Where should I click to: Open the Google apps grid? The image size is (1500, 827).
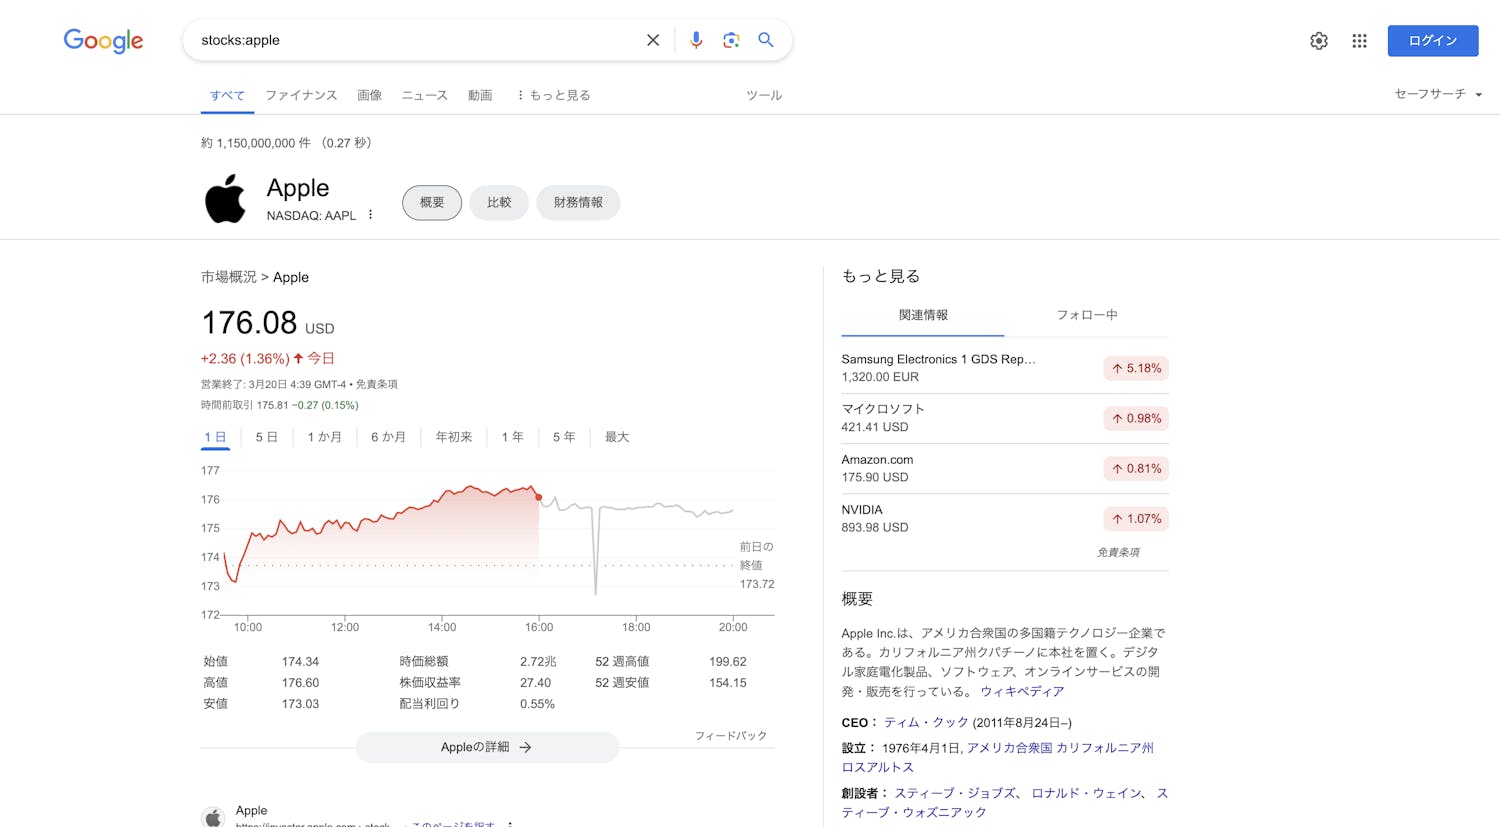click(1359, 41)
